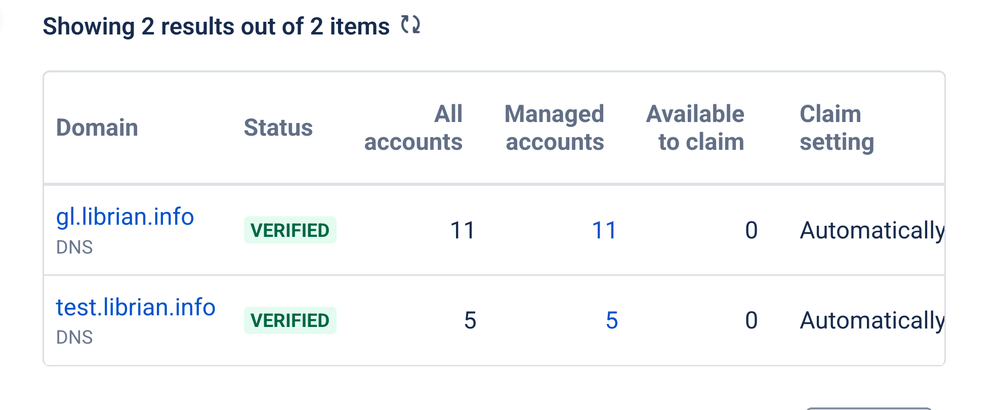Click the DNS label under test.librian.info

point(75,337)
